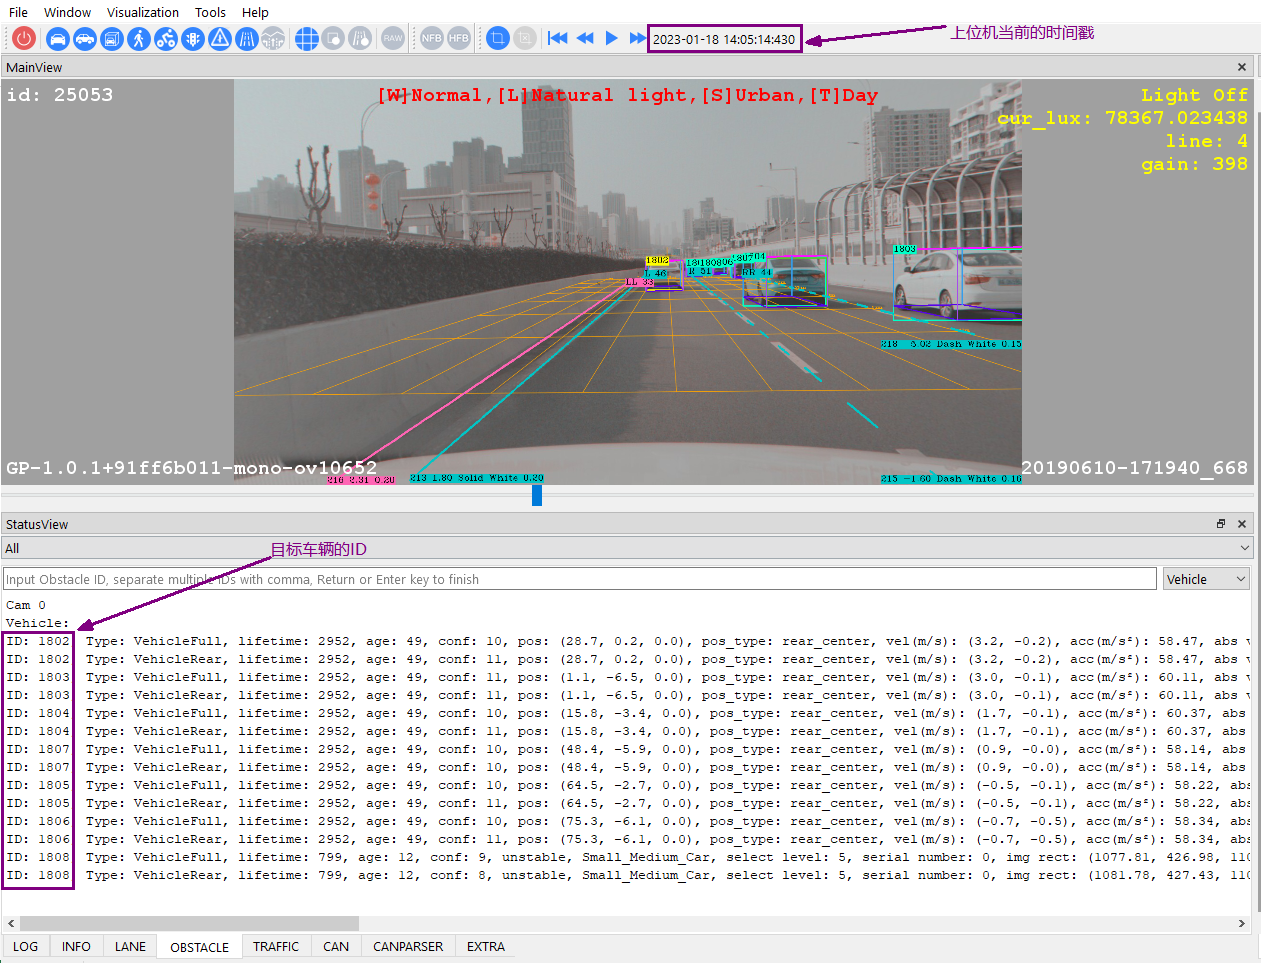This screenshot has height=963, width=1261.
Task: Skip to the first frame
Action: click(558, 39)
